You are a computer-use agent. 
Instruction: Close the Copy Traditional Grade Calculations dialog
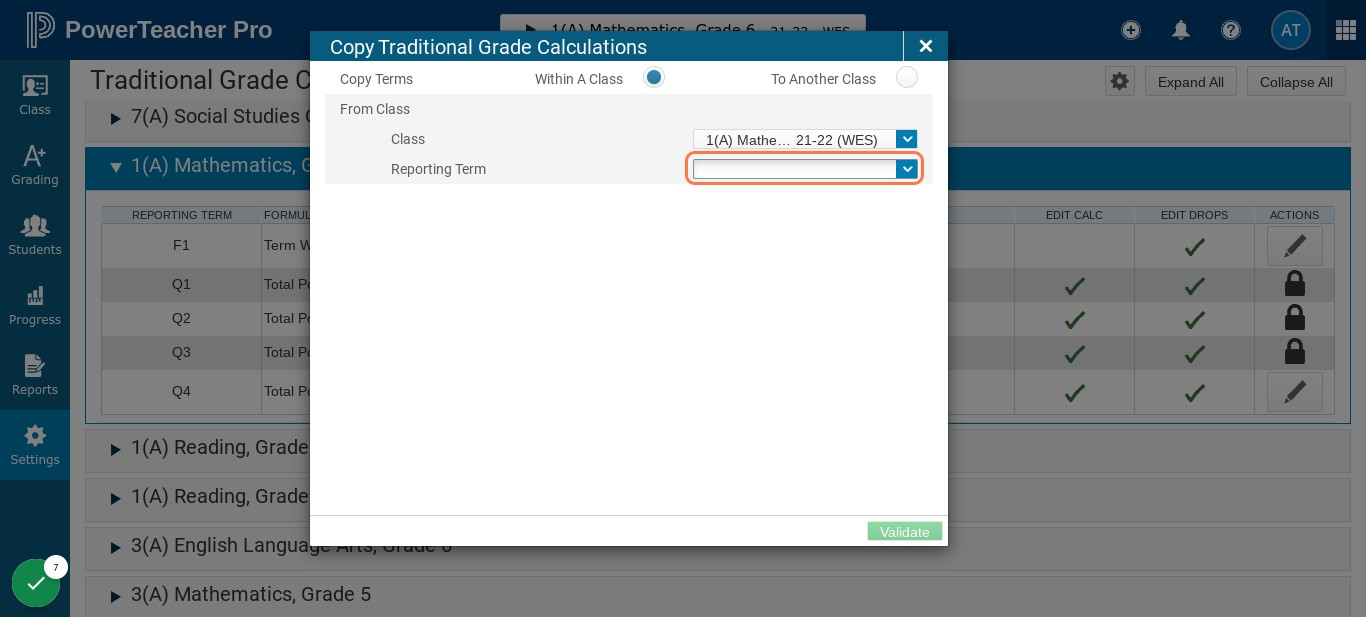[x=926, y=46]
